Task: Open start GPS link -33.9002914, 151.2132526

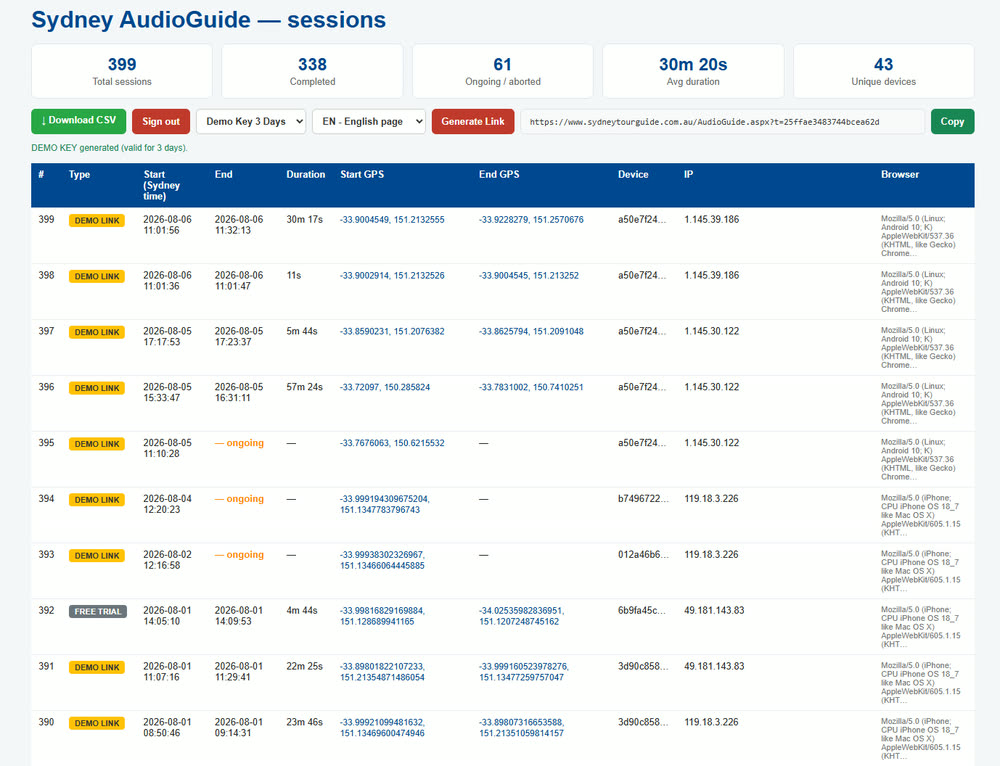Action: (x=392, y=276)
